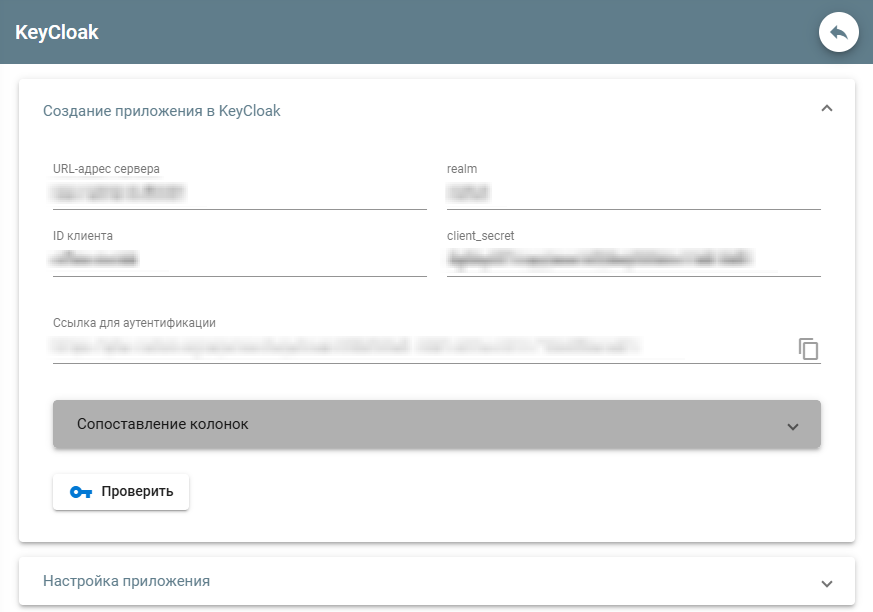Click the 'KeyCloak' header title
Screen dimensions: 873x612
coord(57,32)
